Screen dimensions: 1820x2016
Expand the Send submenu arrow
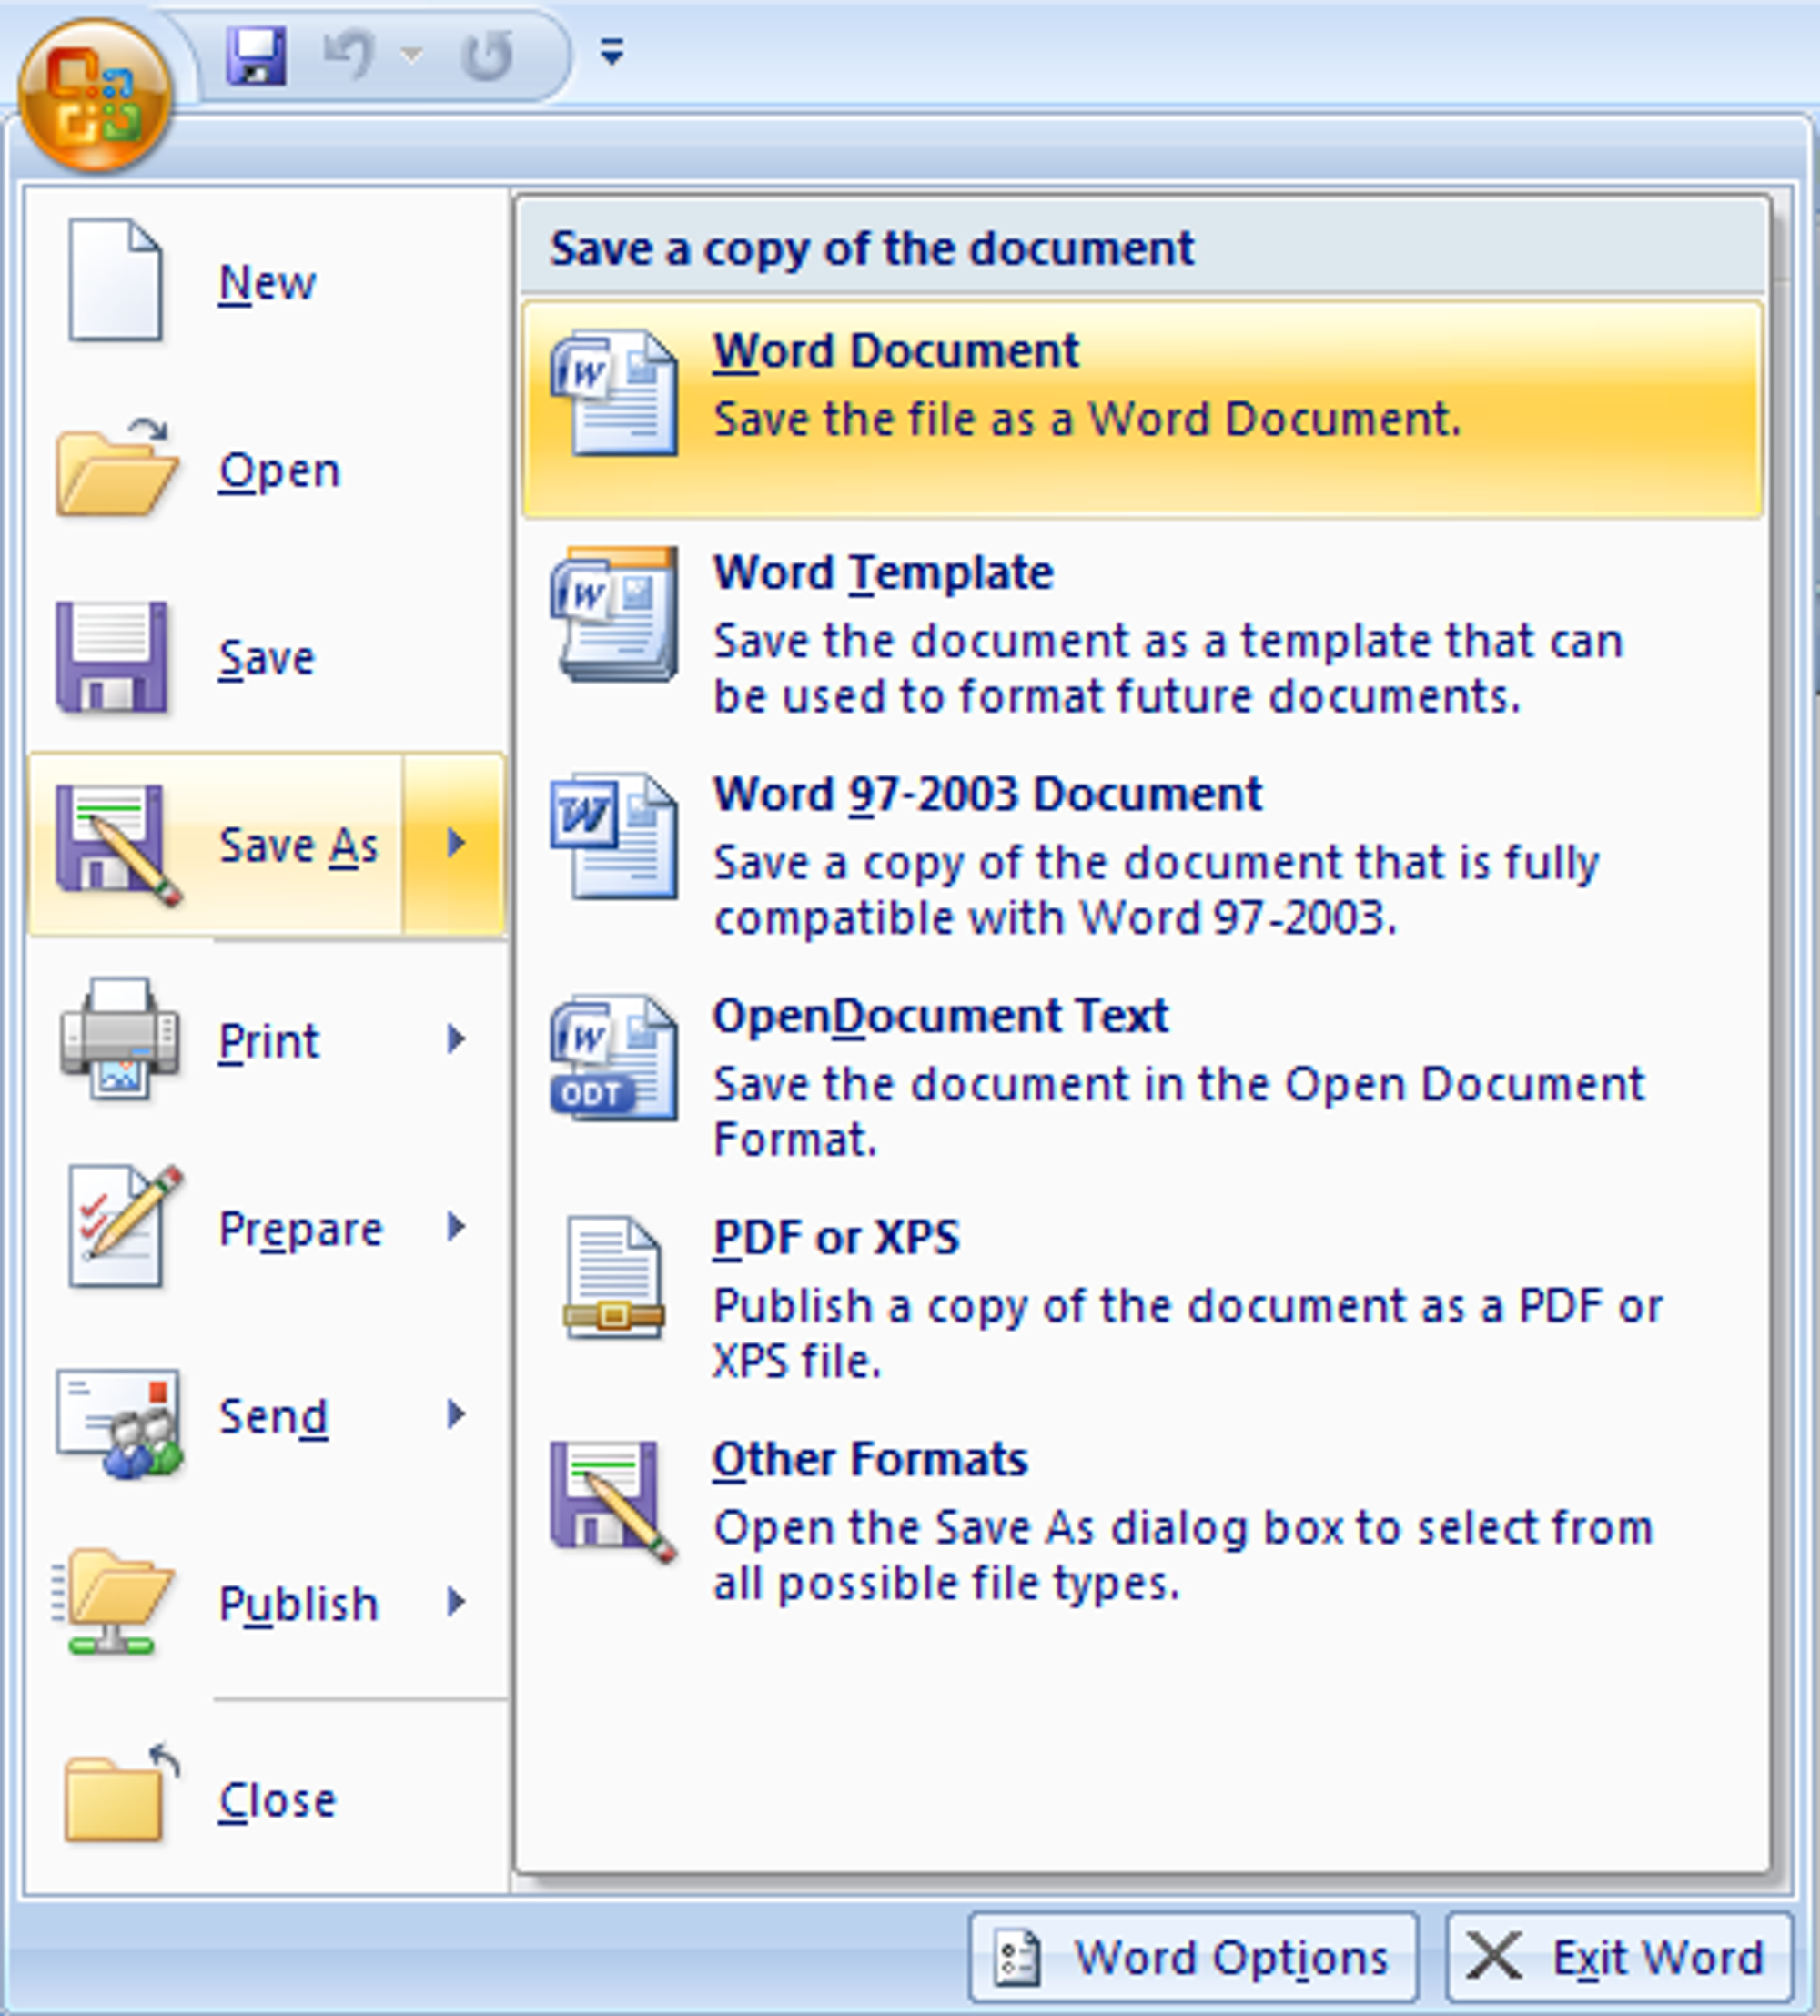(x=456, y=1414)
